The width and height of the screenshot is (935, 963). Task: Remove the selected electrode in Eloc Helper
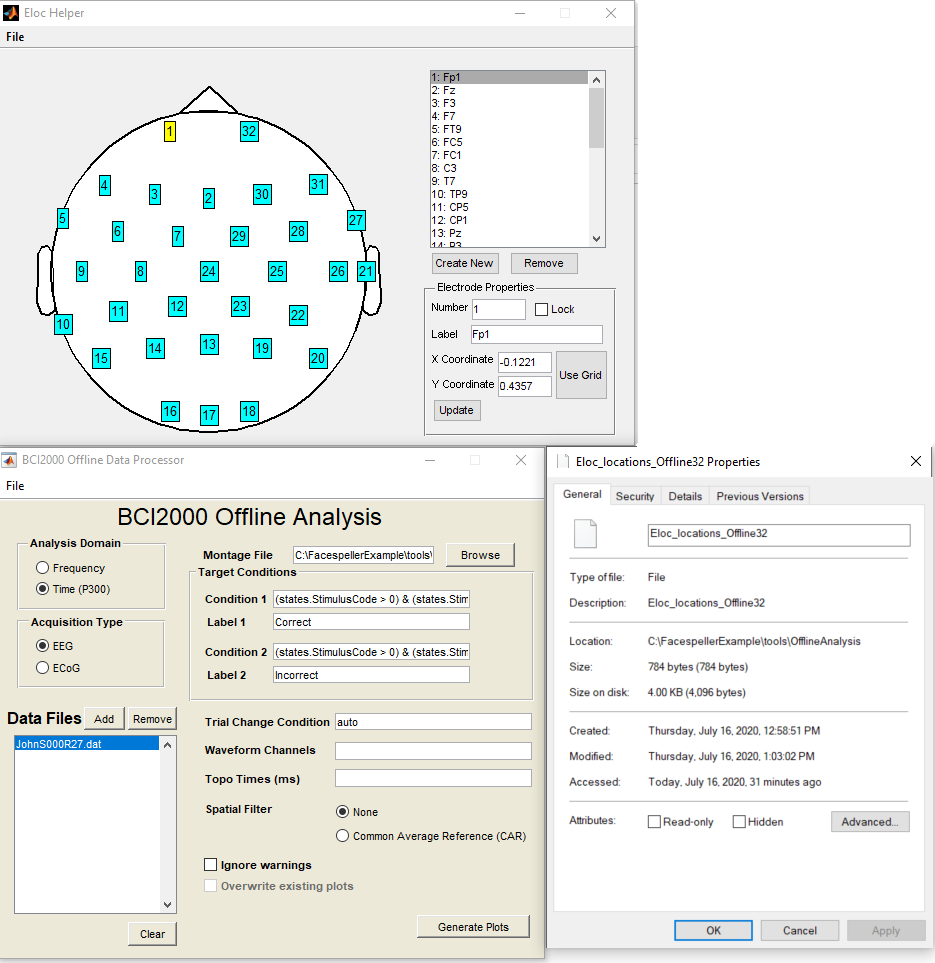[x=544, y=263]
